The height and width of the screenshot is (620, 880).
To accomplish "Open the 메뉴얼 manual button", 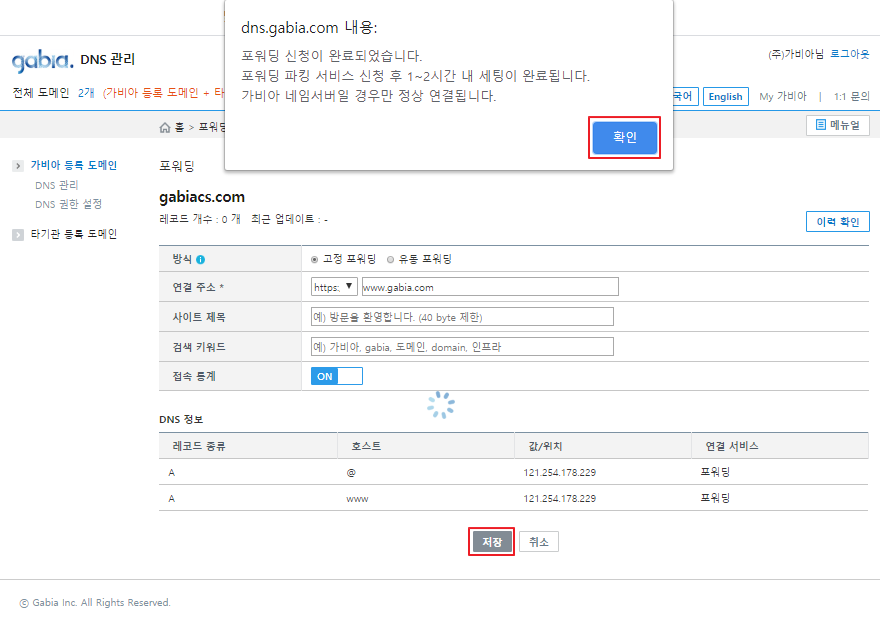I will (x=838, y=125).
